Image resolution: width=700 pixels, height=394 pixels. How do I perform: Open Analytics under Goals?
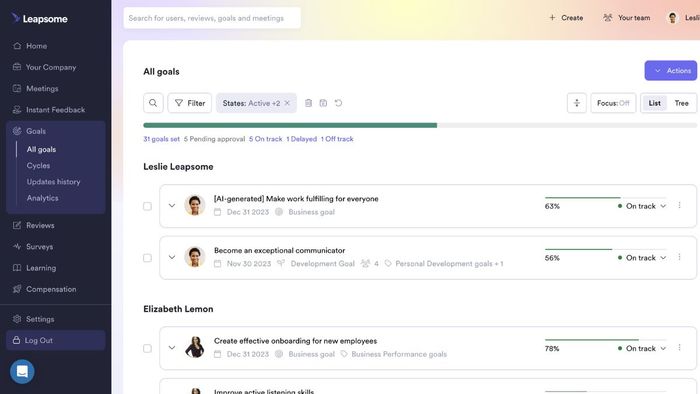point(42,198)
